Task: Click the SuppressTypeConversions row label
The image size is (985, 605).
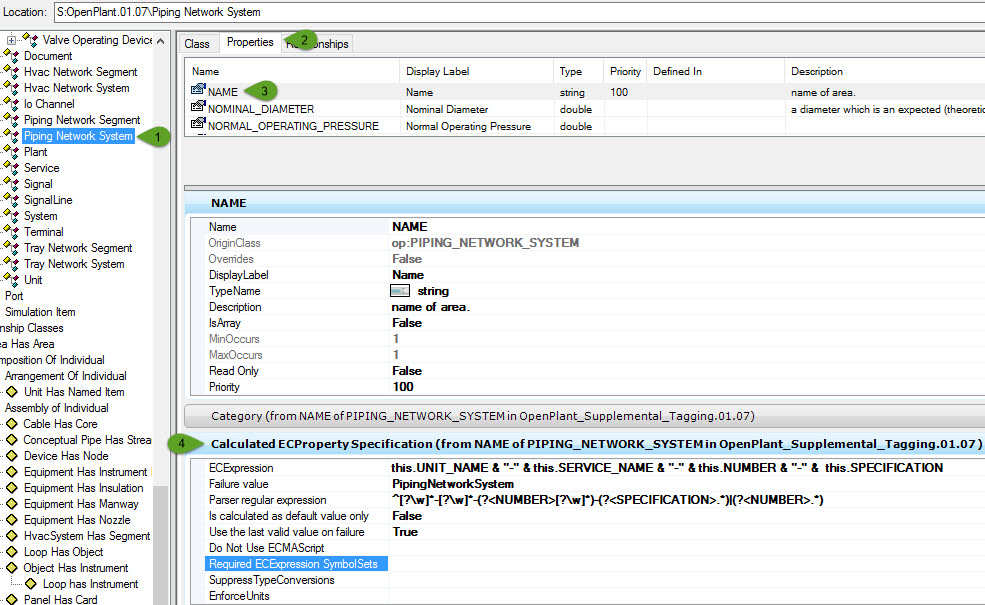Action: (x=271, y=580)
